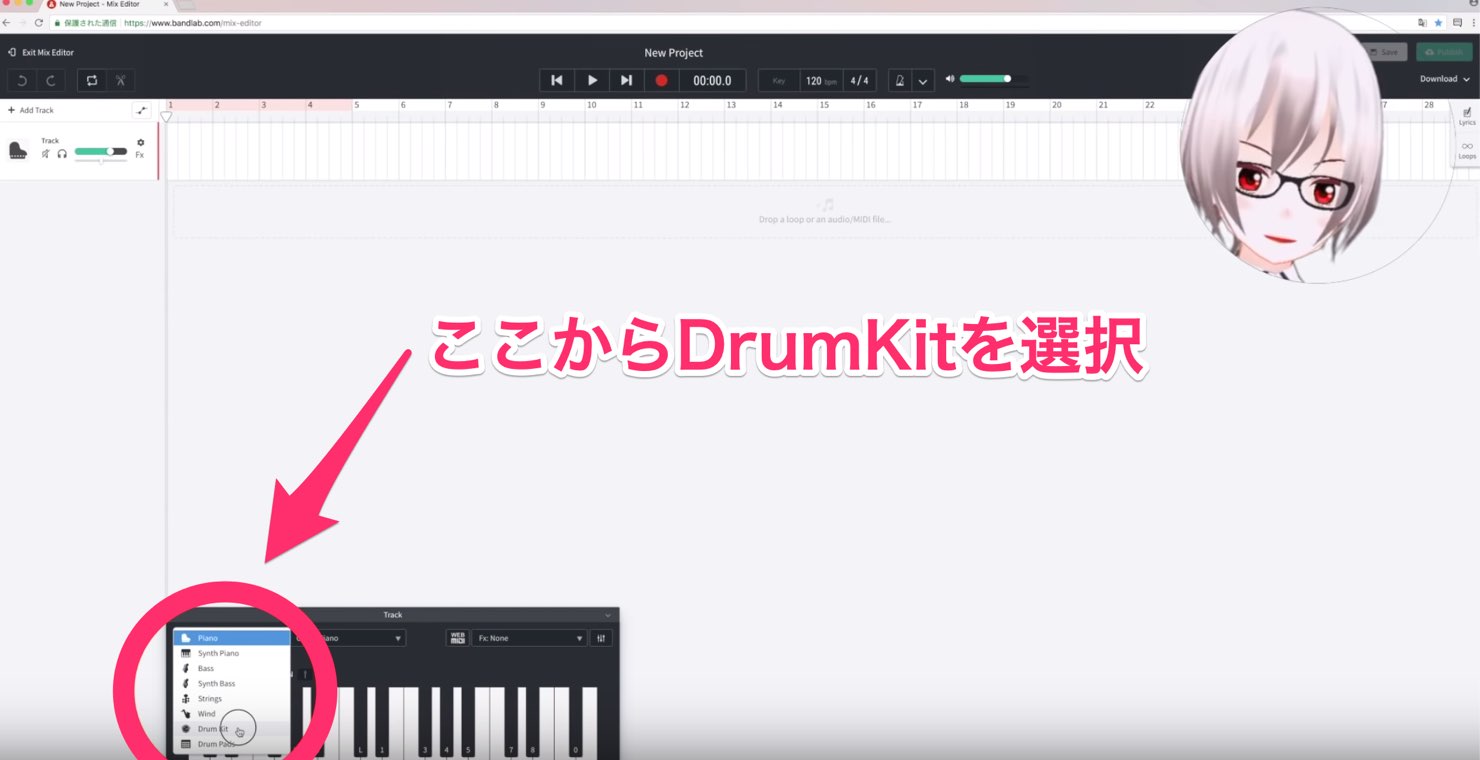The width and height of the screenshot is (1480, 760).
Task: Adjust the master volume slider
Action: (x=992, y=78)
